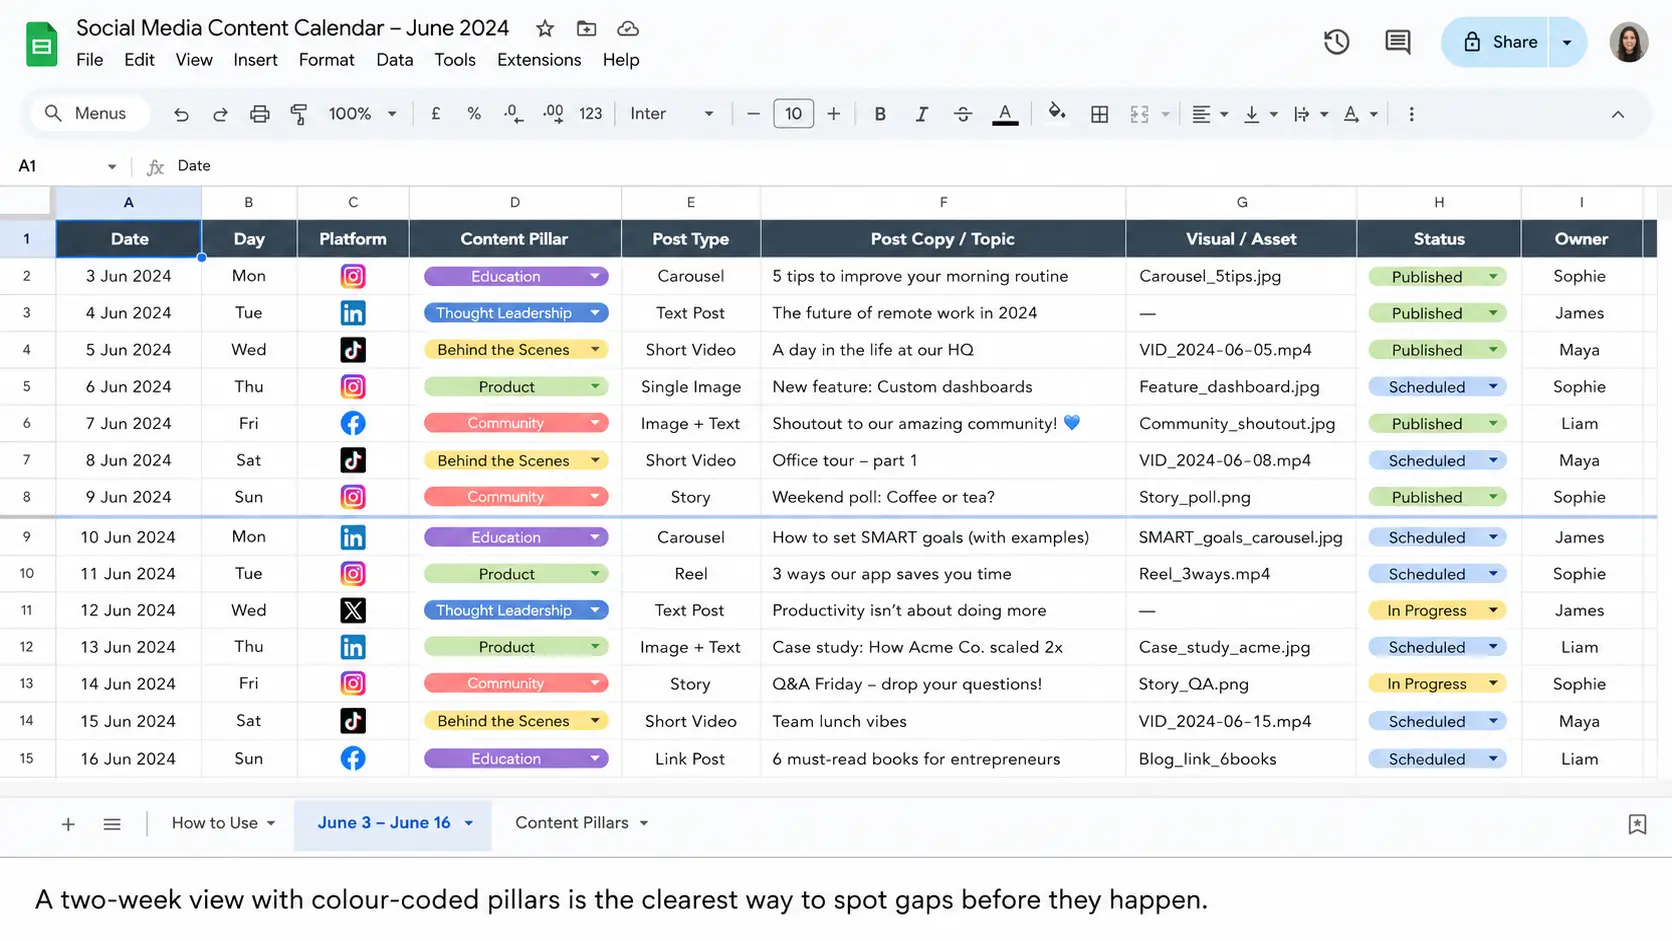
Task: Open the Inter font dropdown
Action: coord(671,114)
